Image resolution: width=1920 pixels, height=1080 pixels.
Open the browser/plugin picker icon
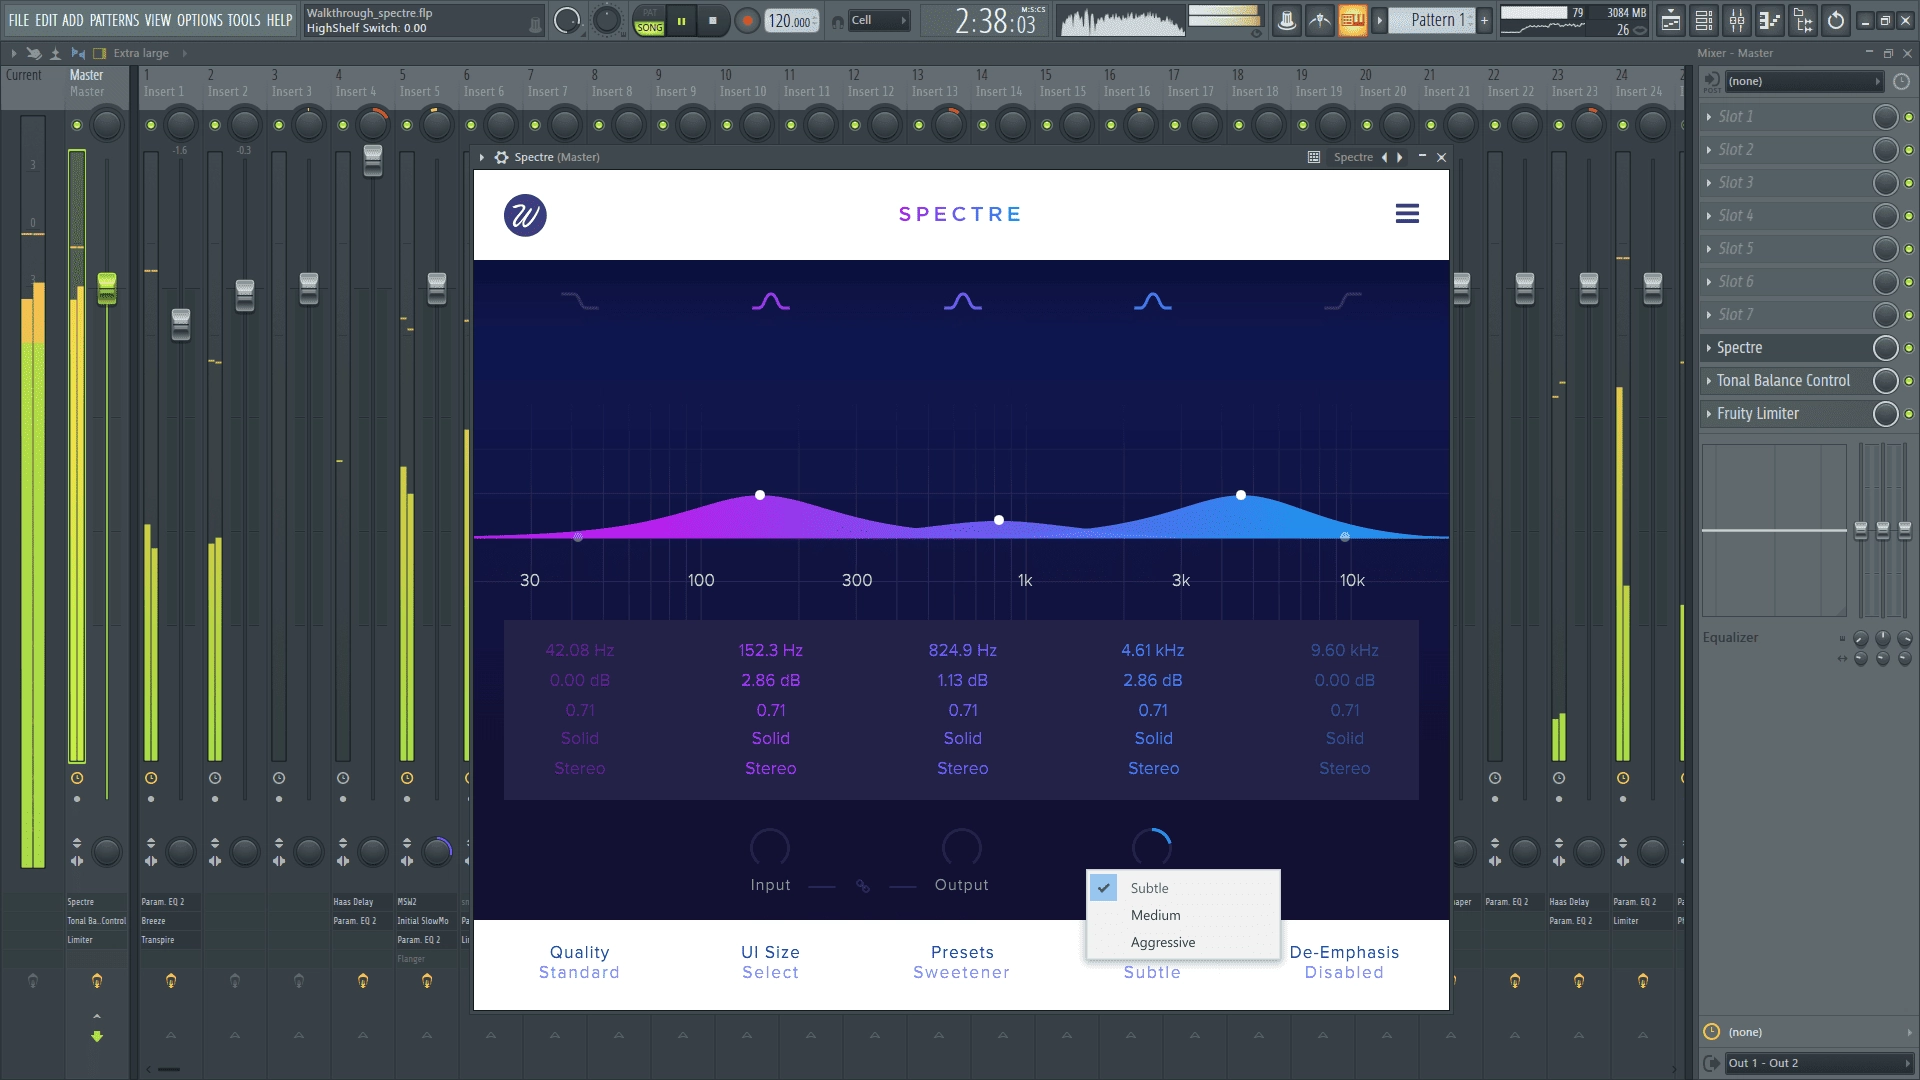coord(1803,20)
